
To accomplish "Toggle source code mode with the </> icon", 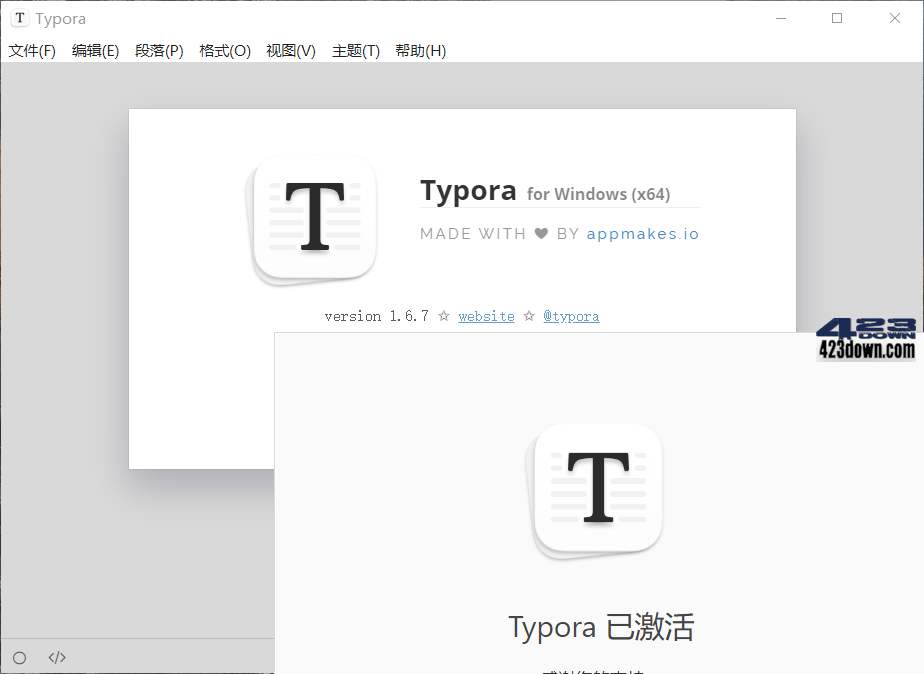I will coord(56,657).
